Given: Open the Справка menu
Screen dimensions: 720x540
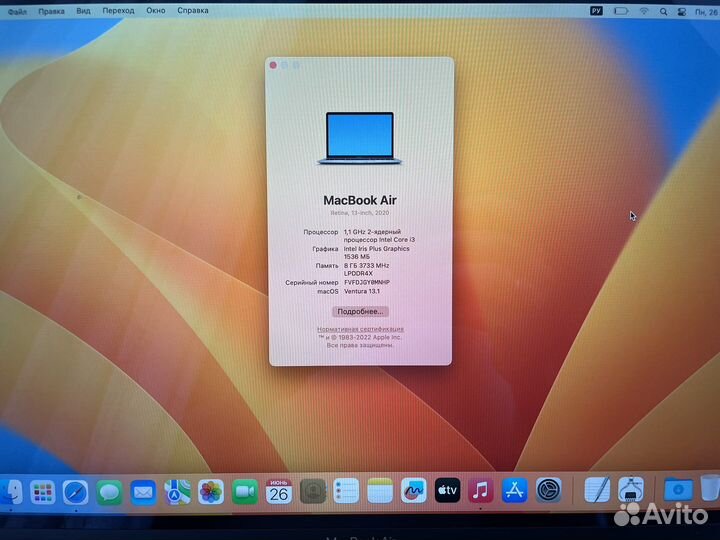Looking at the screenshot, I should point(193,10).
